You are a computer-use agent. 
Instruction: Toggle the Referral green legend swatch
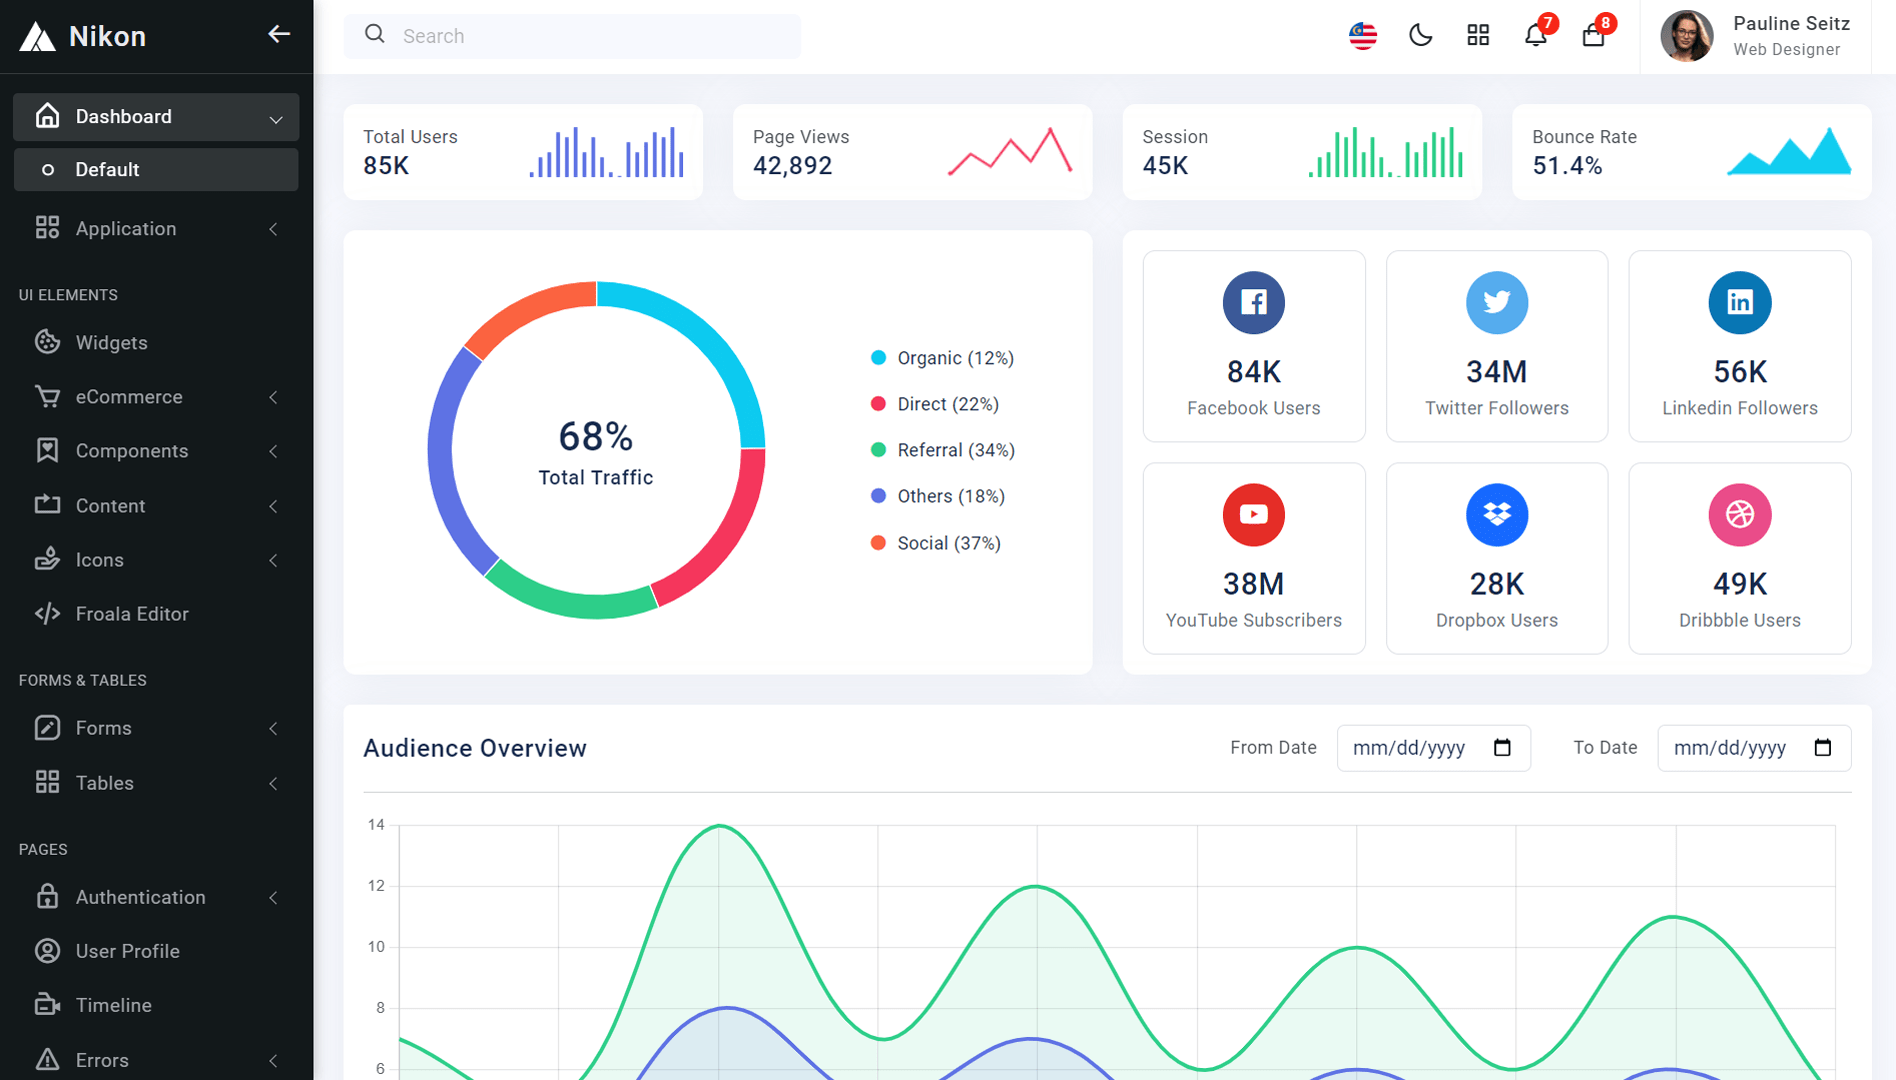click(x=878, y=450)
